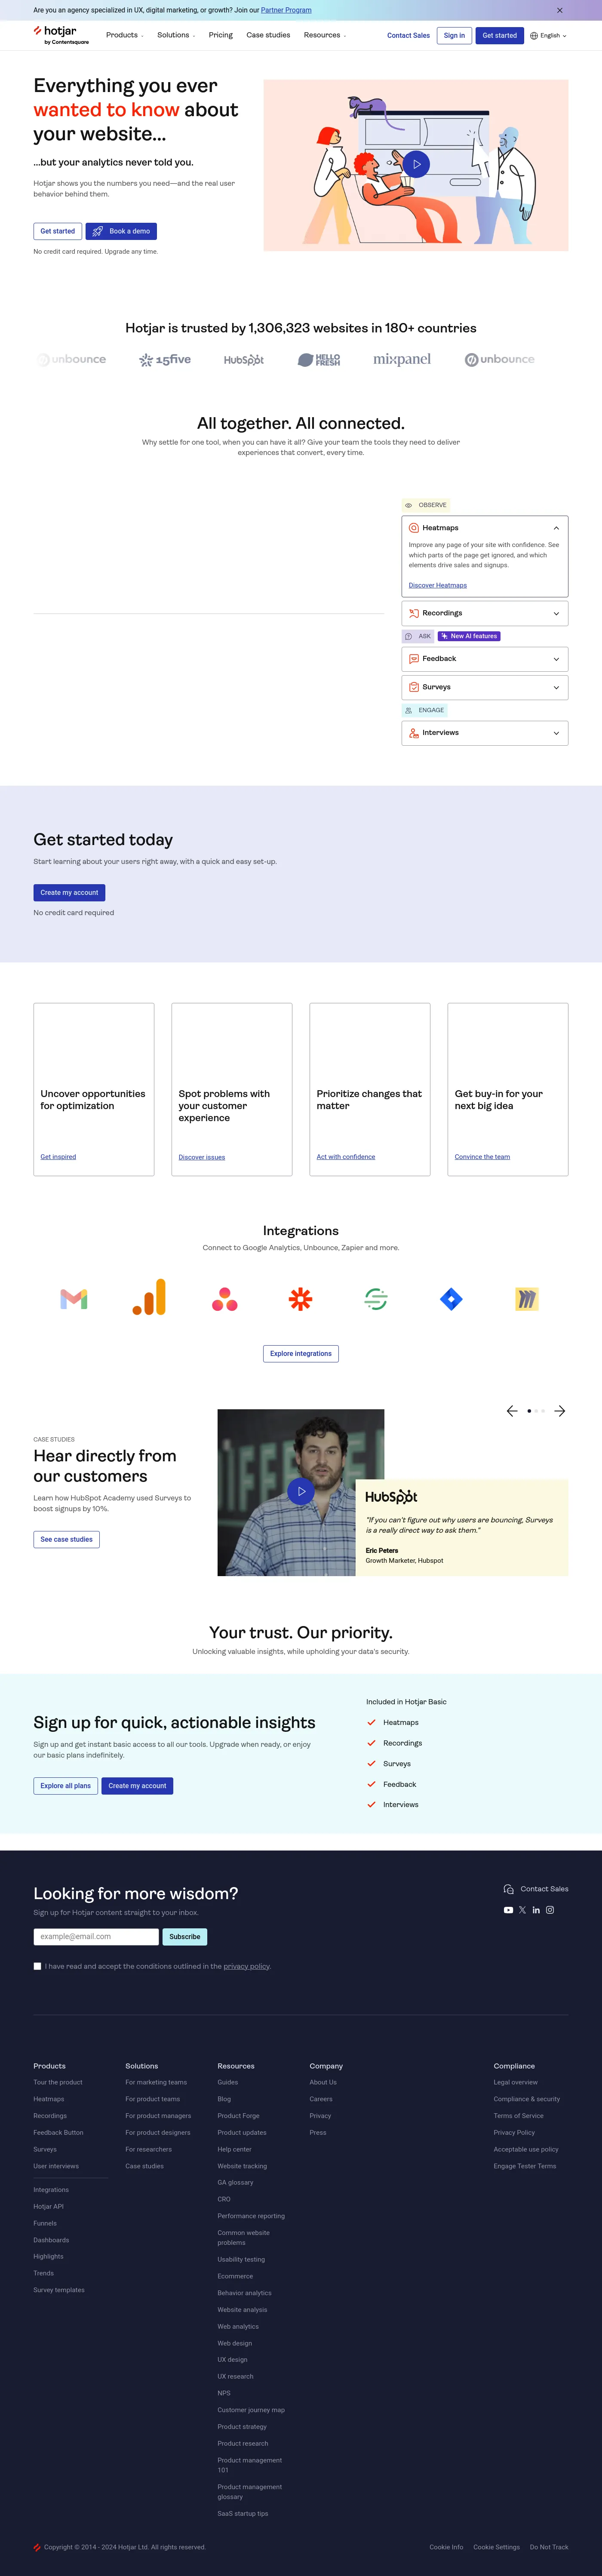Open Case studies in the top navigation

pos(268,35)
